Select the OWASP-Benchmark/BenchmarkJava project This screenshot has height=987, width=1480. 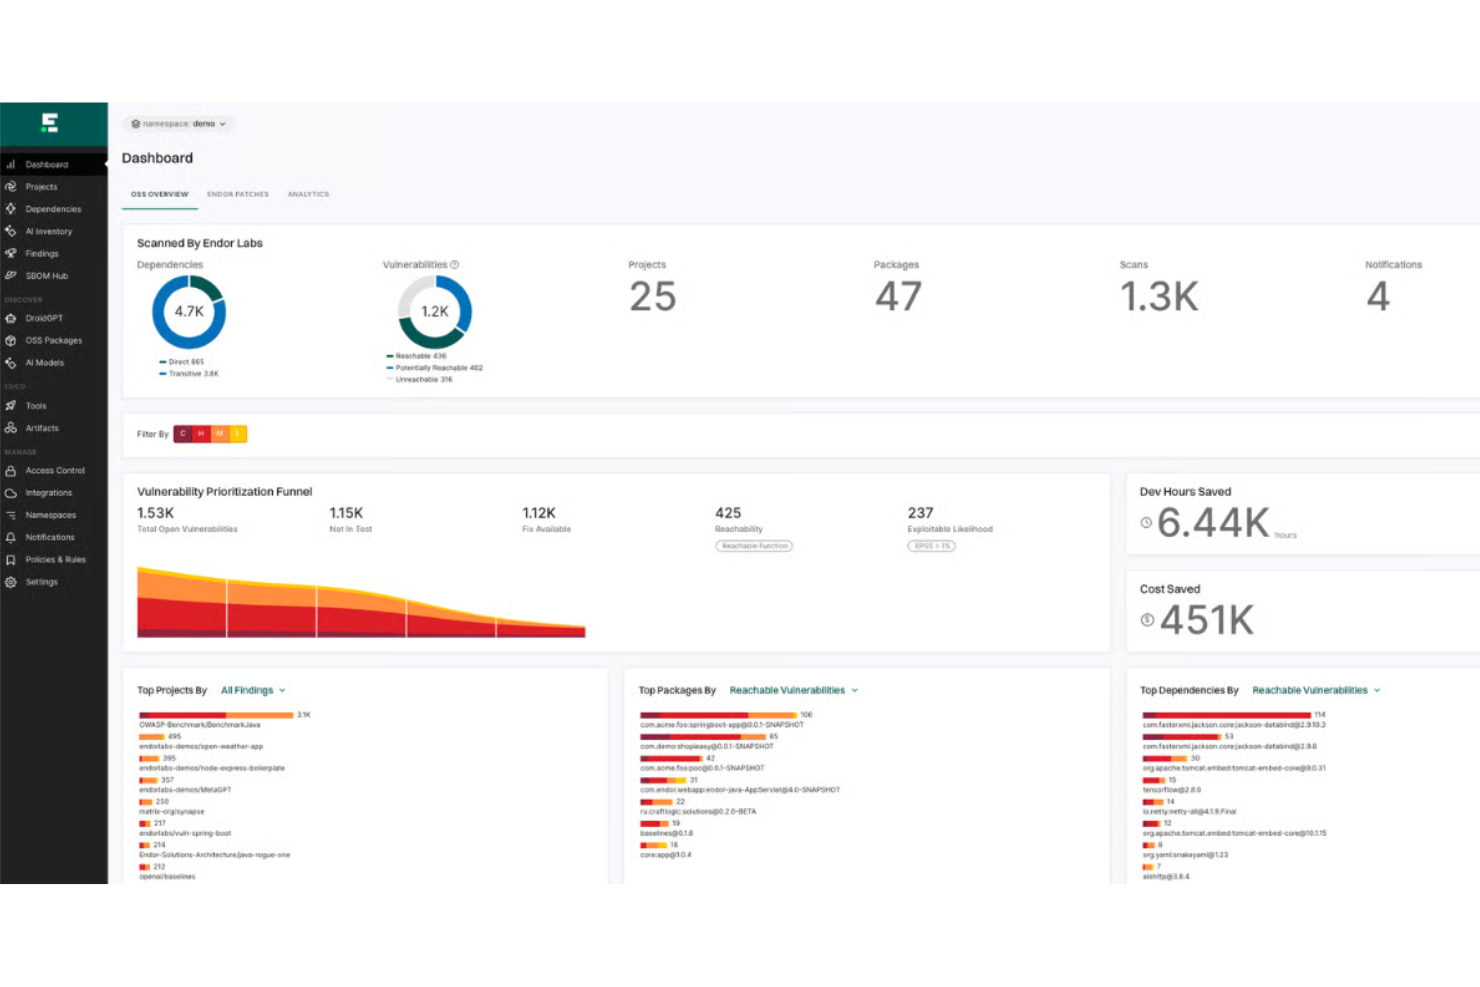point(200,724)
